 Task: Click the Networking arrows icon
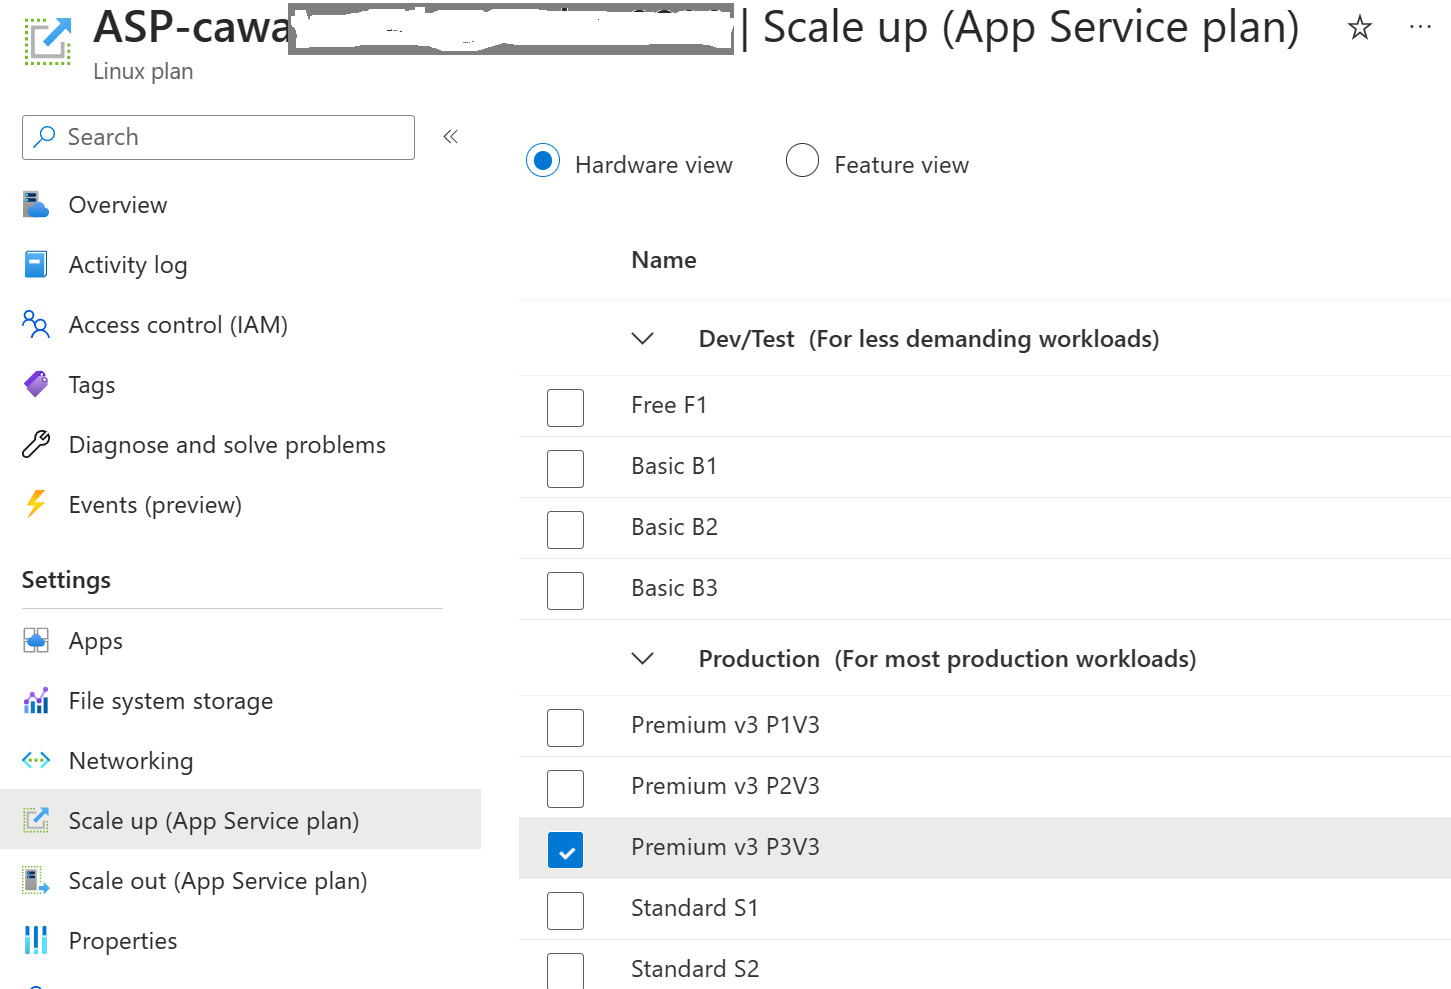tap(36, 761)
